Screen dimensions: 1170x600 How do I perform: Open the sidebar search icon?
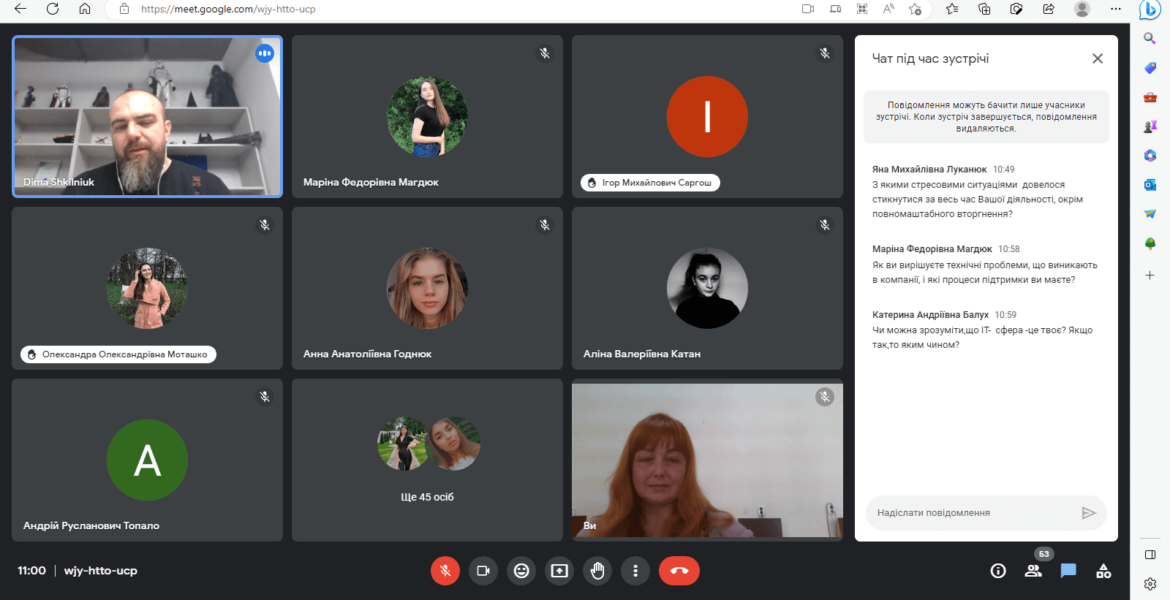pyautogui.click(x=1150, y=39)
